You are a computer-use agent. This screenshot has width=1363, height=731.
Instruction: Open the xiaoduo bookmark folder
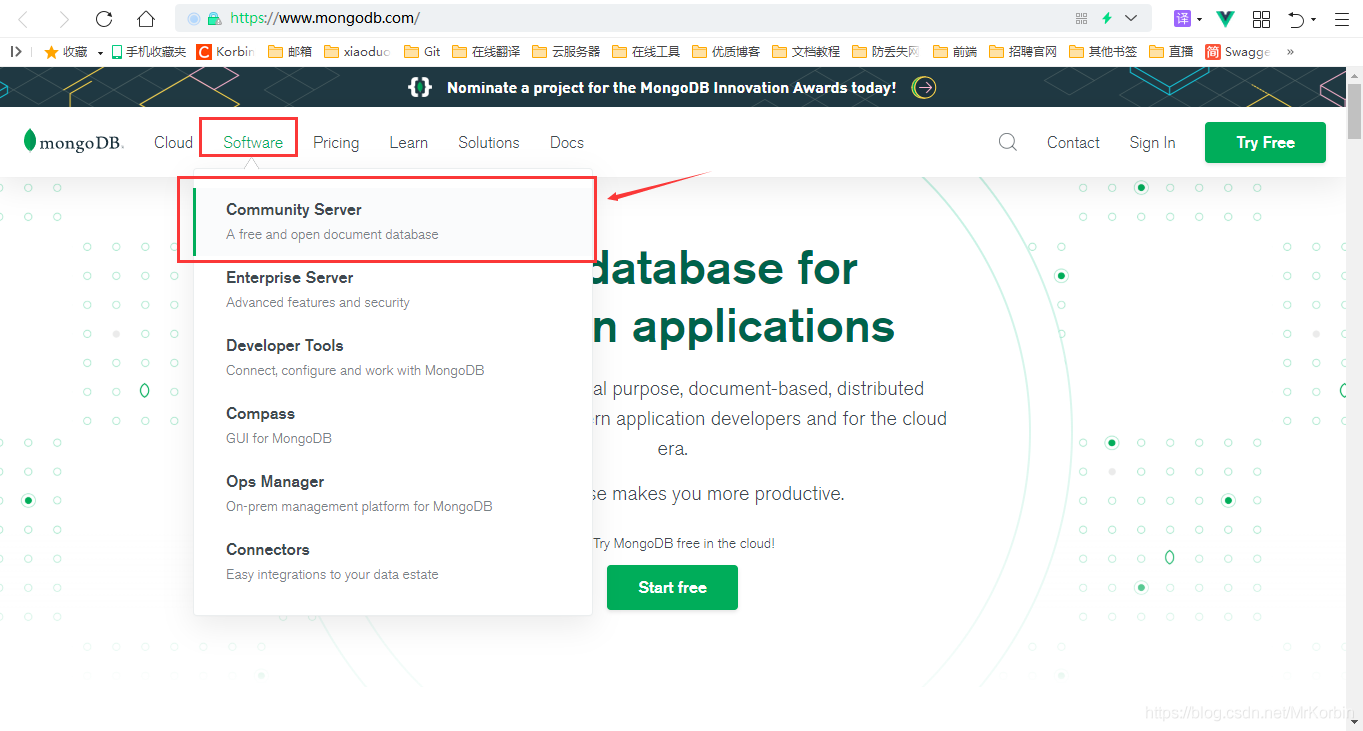pyautogui.click(x=358, y=51)
